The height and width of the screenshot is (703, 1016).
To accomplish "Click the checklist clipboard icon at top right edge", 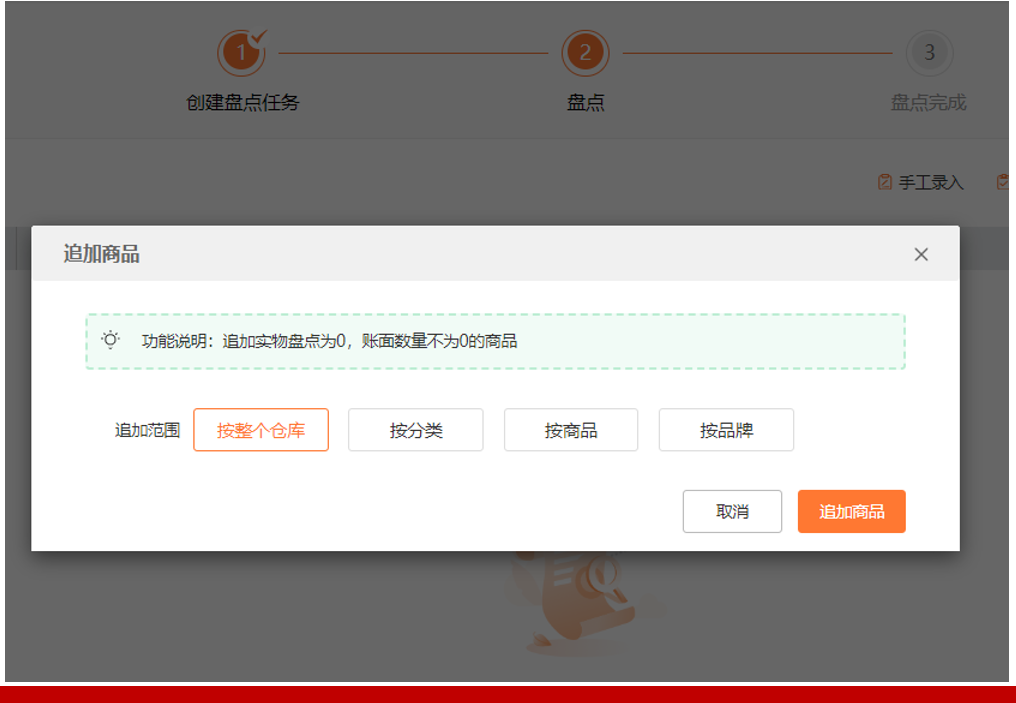I will 1004,183.
